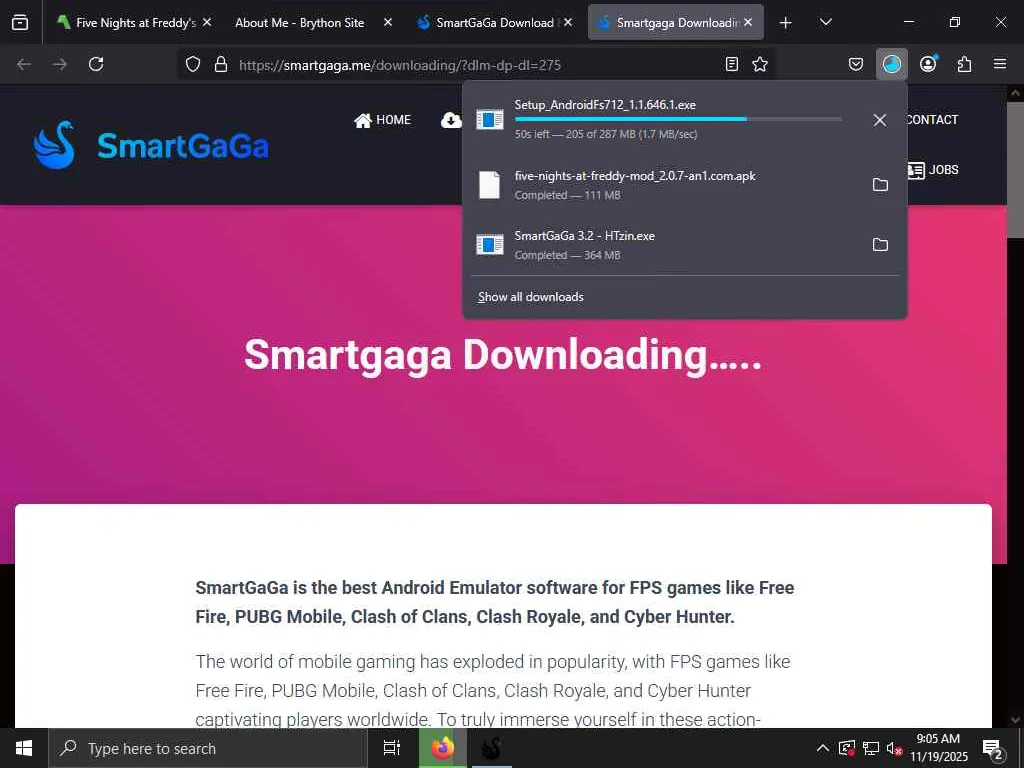
Task: Click the network tray icon
Action: (871, 748)
